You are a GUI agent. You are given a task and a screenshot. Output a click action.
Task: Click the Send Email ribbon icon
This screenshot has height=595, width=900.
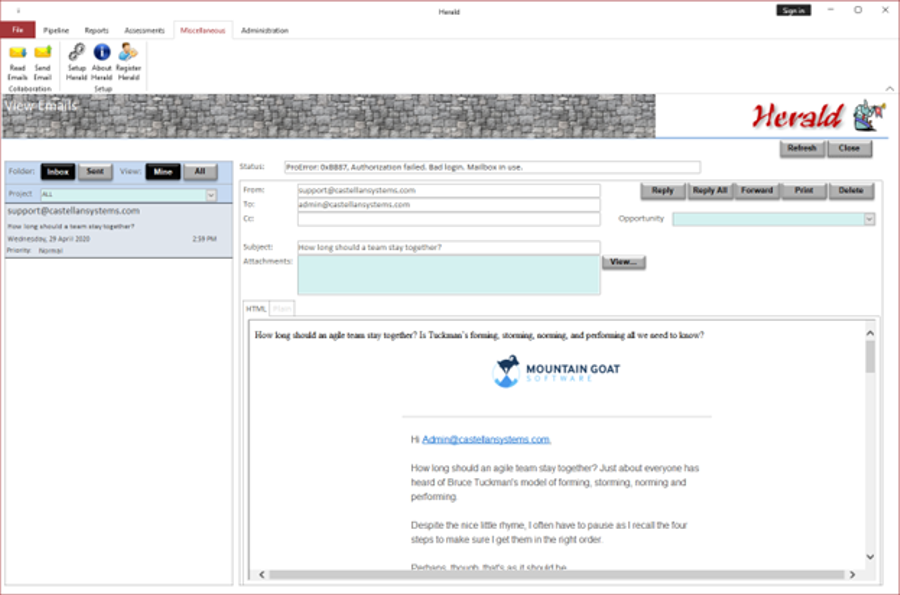point(42,63)
